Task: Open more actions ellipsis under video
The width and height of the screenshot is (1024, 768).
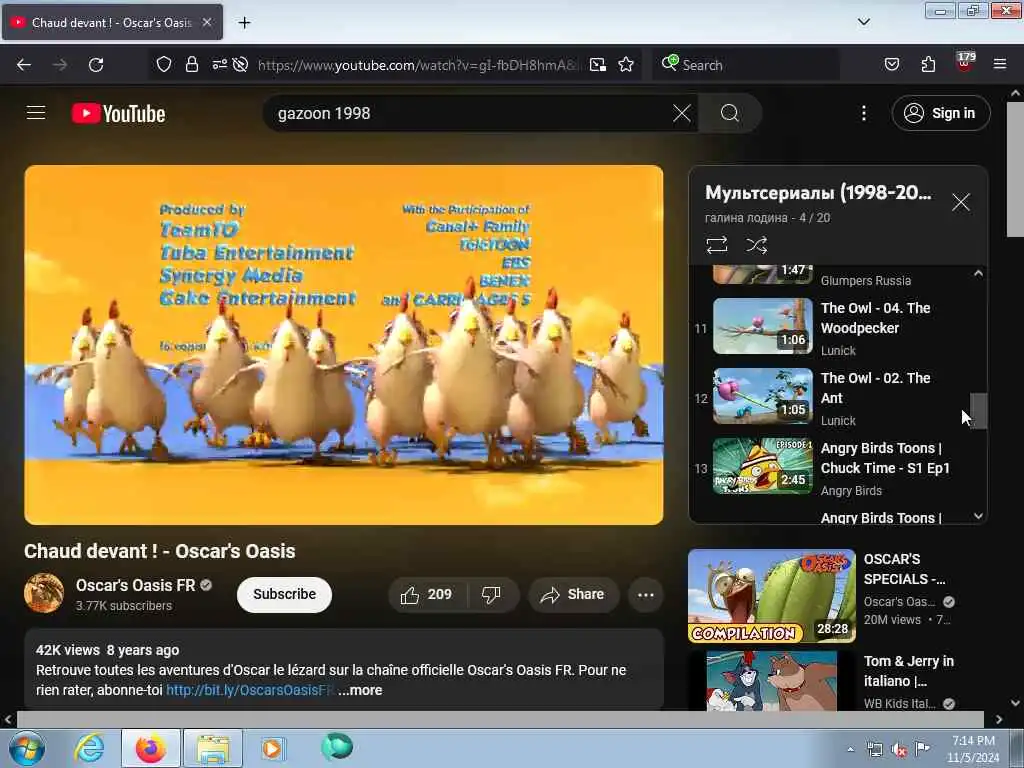Action: click(x=646, y=594)
